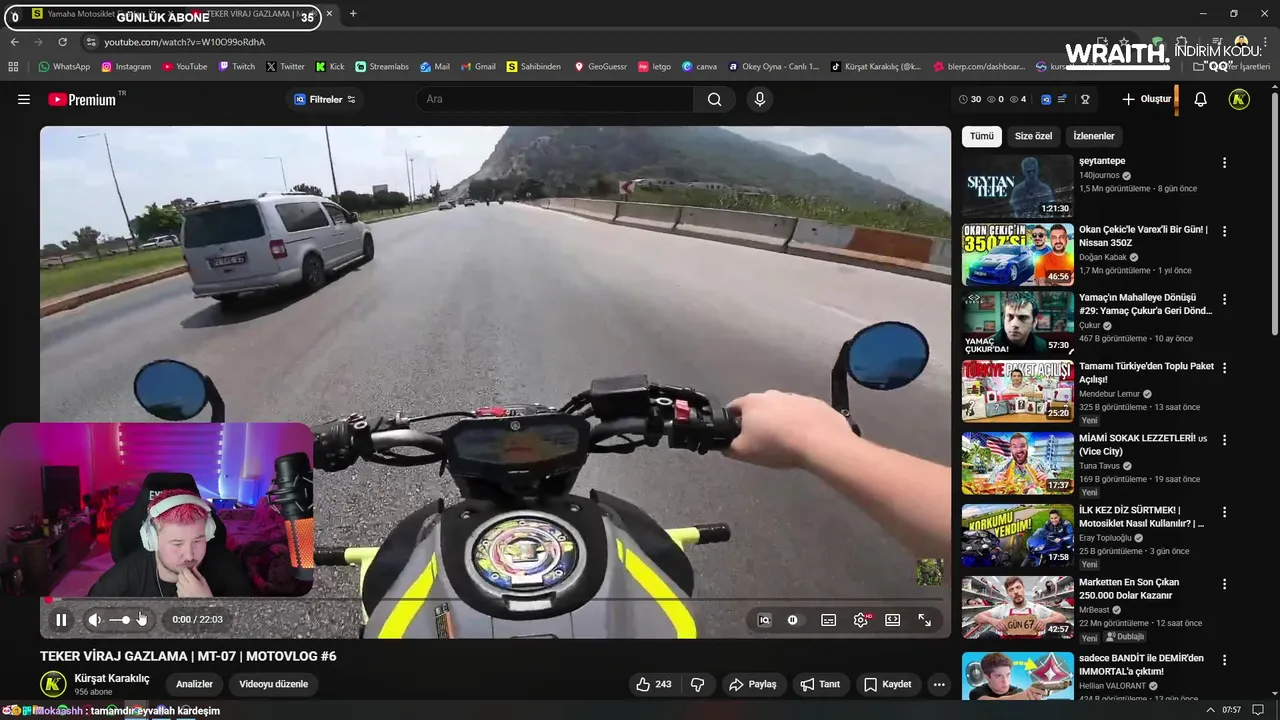Open the YouTube hamburger guide menu
The height and width of the screenshot is (720, 1280).
24,99
